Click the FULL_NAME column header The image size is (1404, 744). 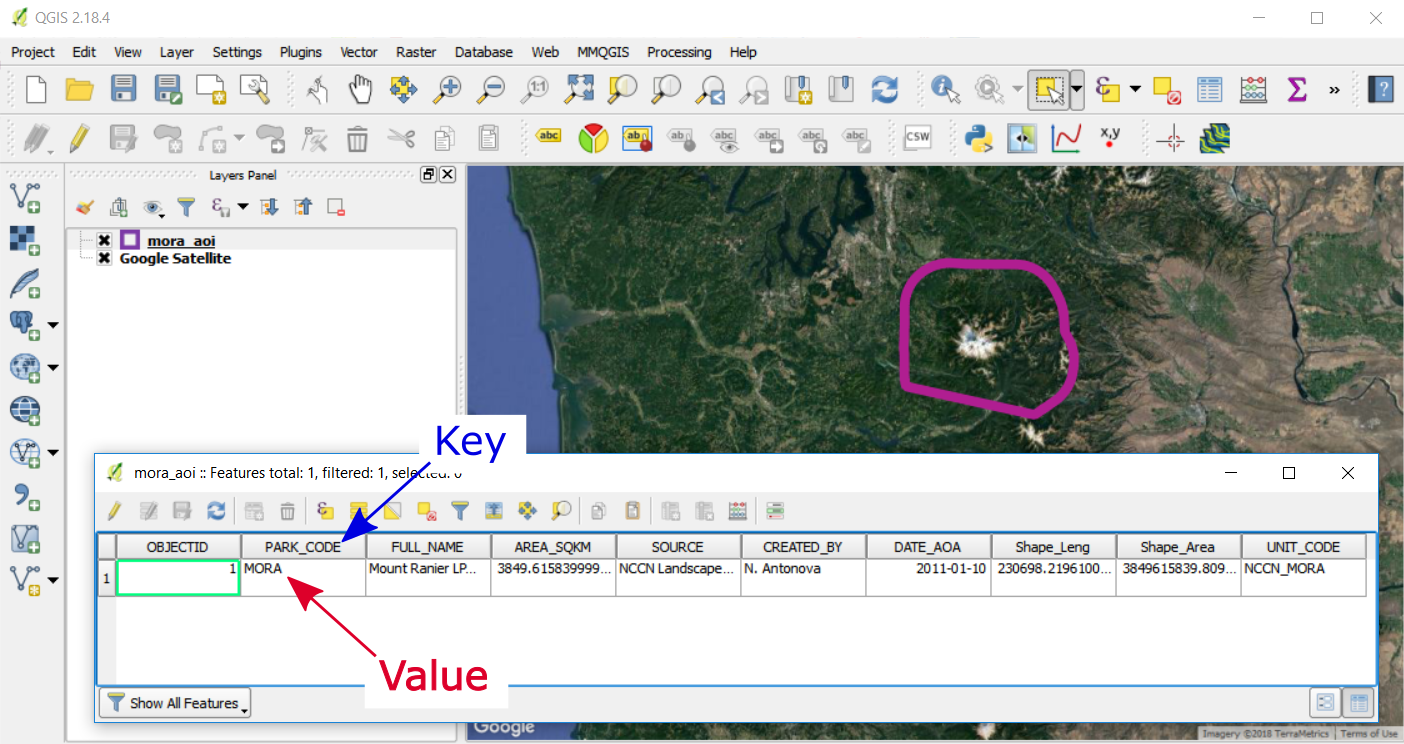coord(428,547)
